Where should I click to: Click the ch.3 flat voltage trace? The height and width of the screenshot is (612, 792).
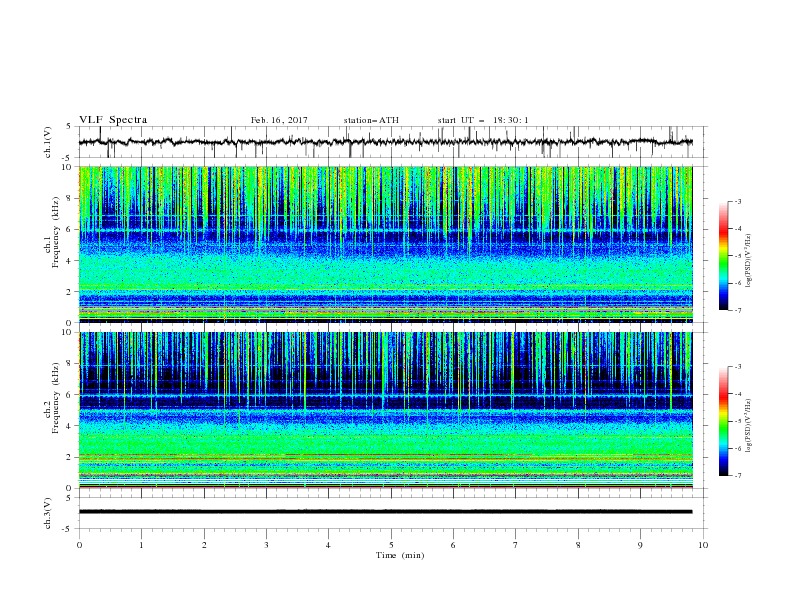point(385,512)
